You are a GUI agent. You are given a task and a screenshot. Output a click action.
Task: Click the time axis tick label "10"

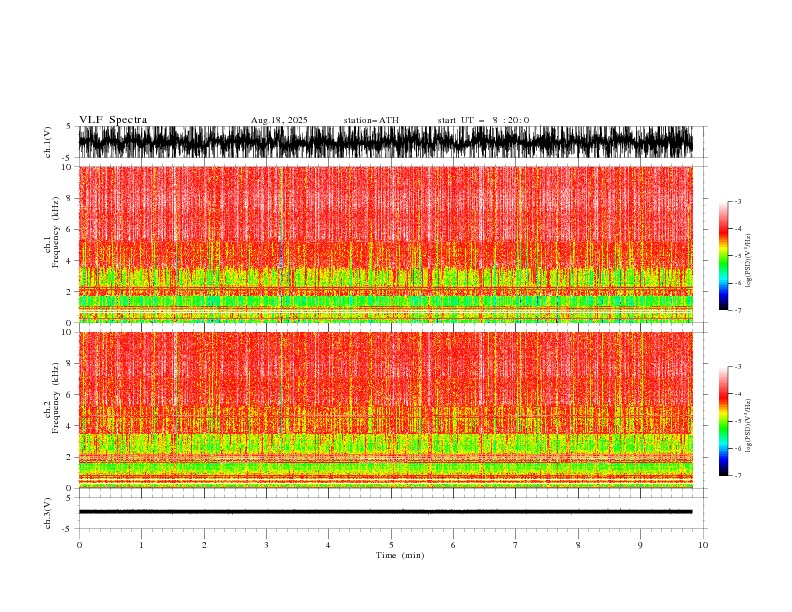coord(703,545)
